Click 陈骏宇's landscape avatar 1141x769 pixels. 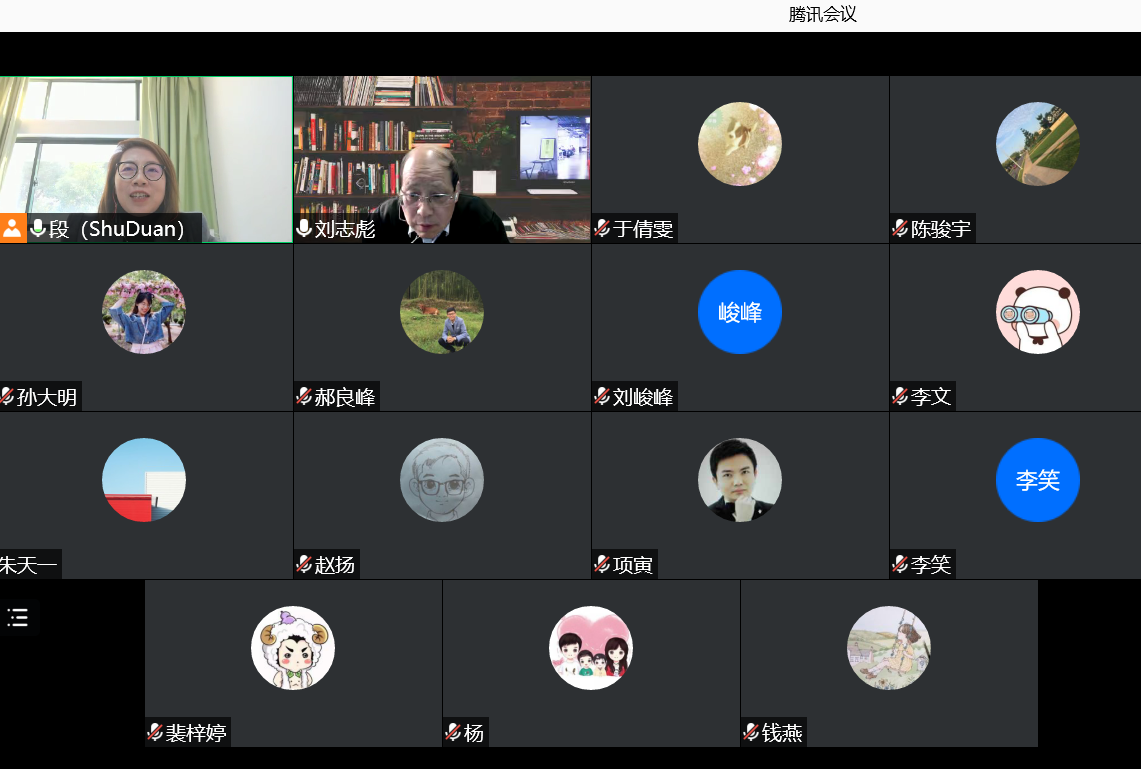(x=1038, y=144)
